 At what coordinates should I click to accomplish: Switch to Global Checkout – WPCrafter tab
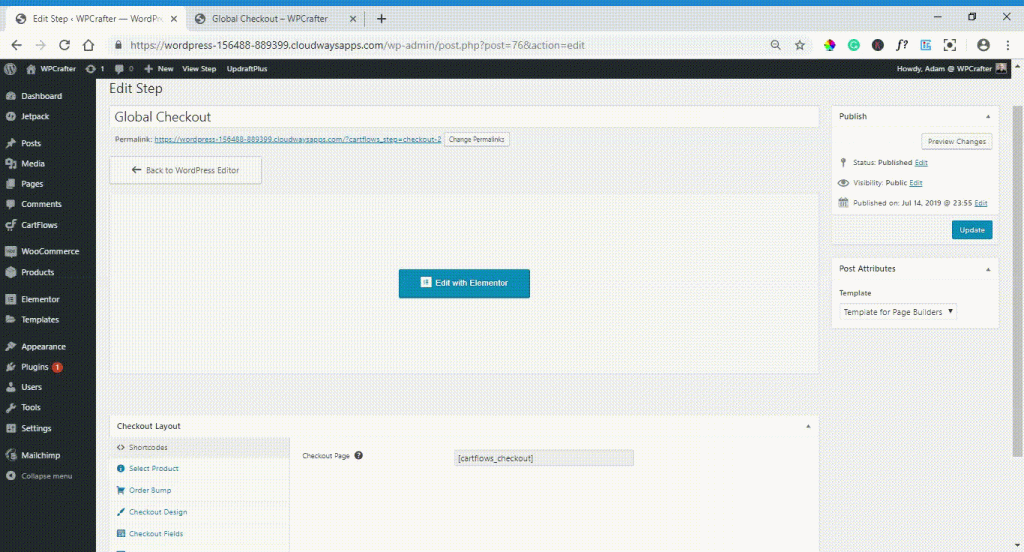coord(270,19)
